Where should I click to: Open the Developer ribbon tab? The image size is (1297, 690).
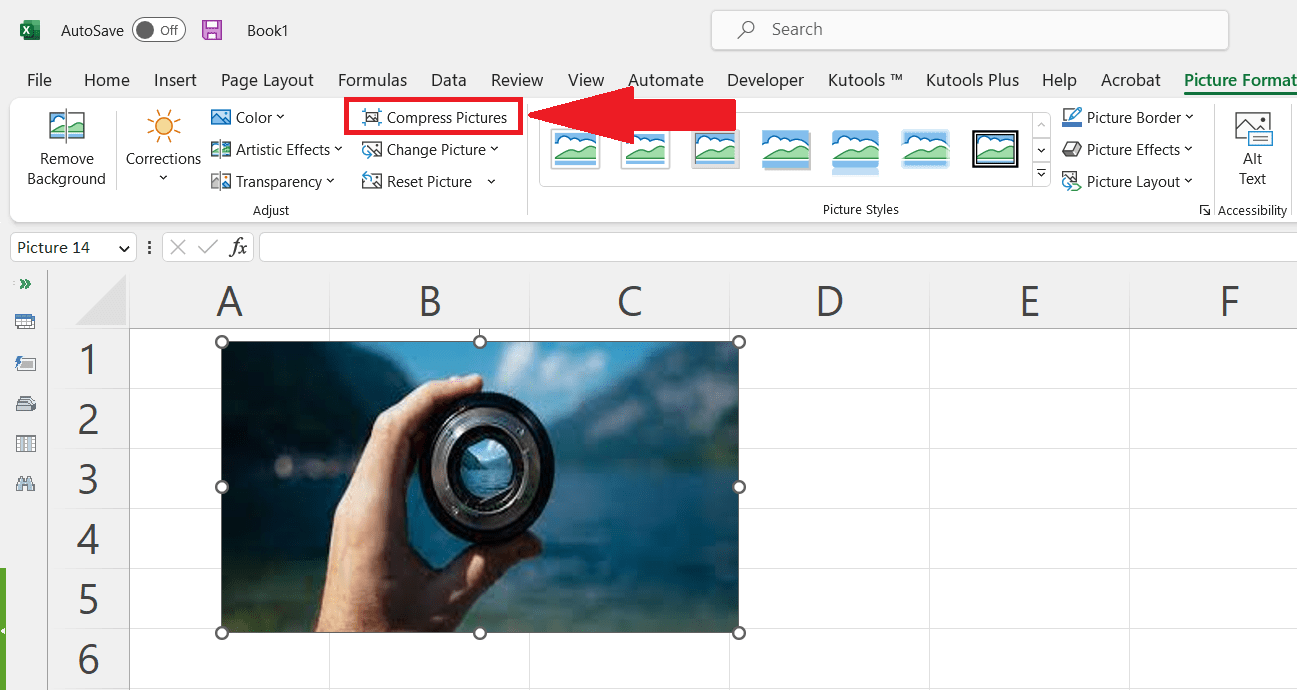pos(765,80)
